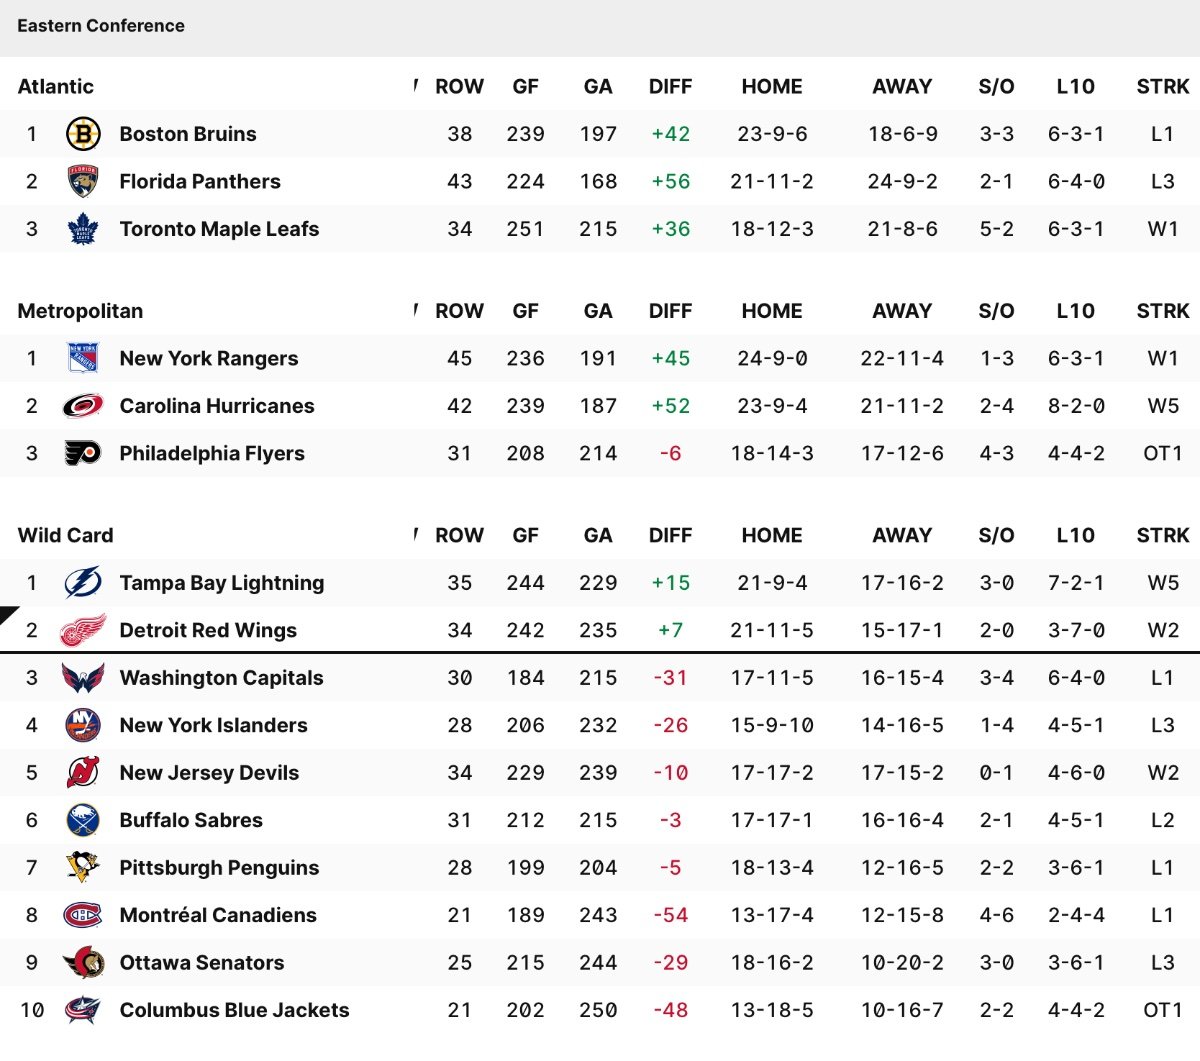Click the New York Rangers logo
1200x1061 pixels.
coord(83,358)
